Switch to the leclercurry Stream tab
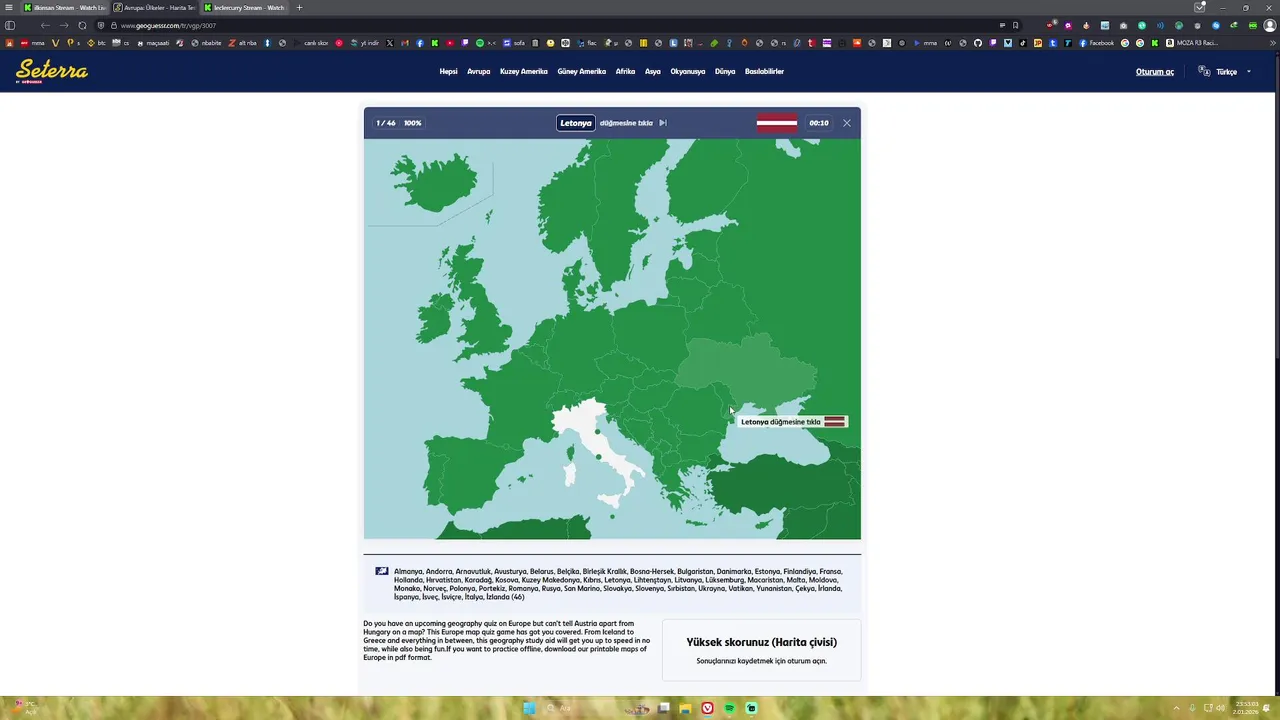Screen dimensions: 1280x720 click(245, 7)
